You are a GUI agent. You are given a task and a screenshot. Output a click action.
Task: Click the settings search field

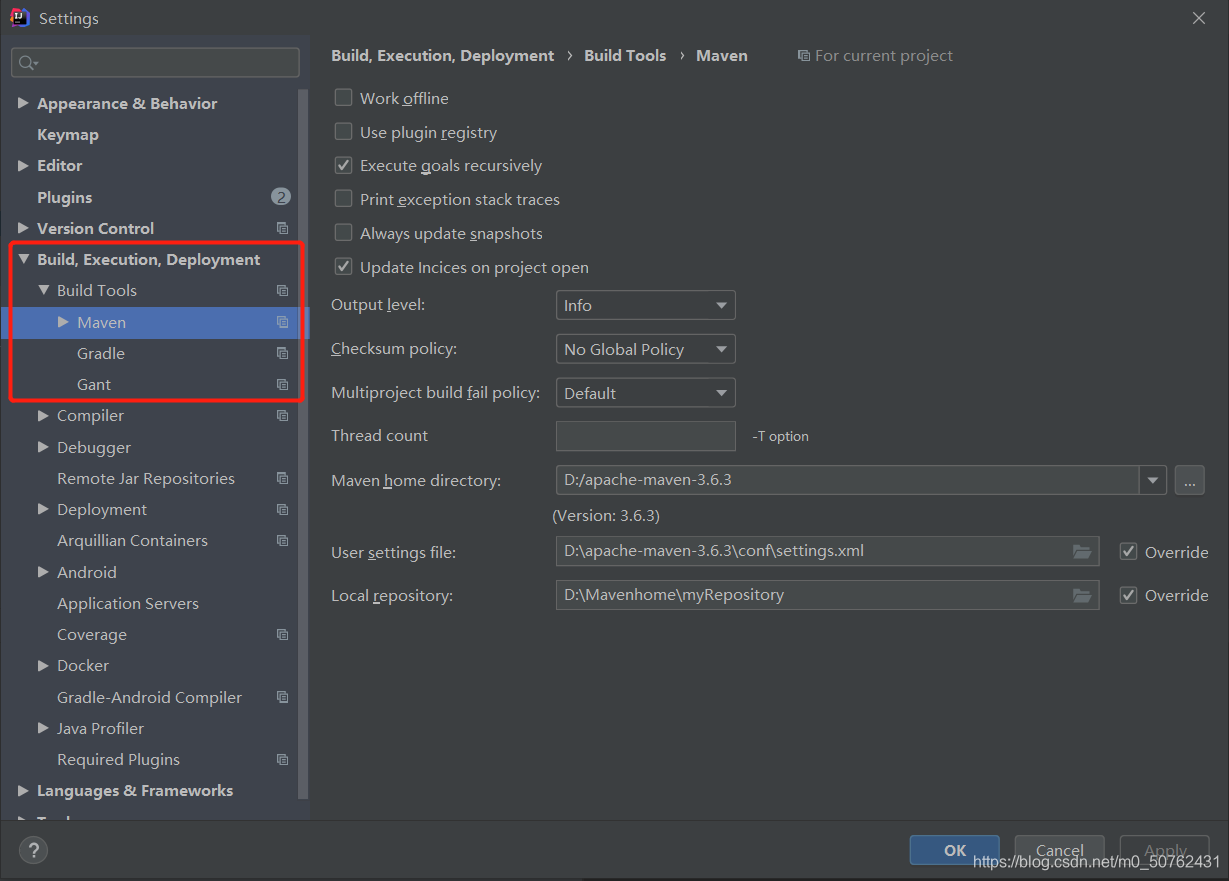[x=155, y=62]
